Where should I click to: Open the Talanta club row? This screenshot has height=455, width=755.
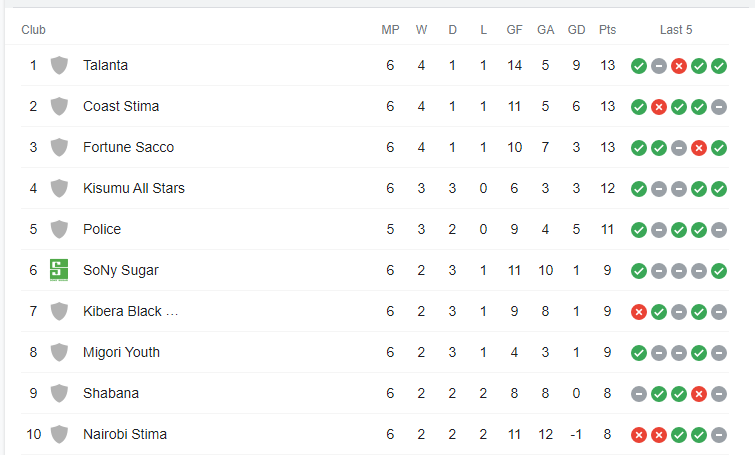(375, 65)
